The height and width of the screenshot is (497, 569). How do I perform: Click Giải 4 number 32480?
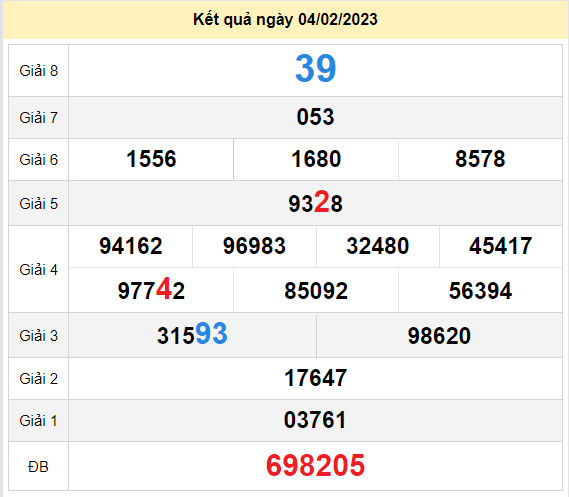tap(377, 246)
